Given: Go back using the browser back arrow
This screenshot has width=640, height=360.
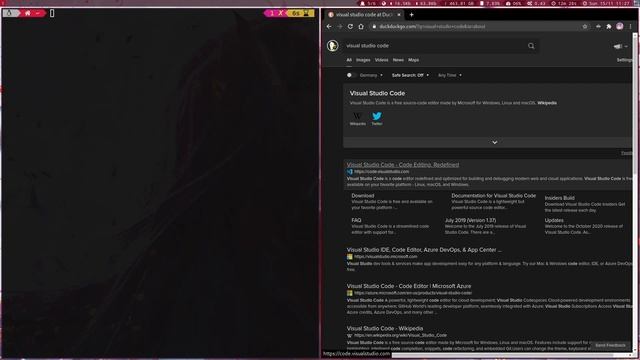Looking at the screenshot, I should point(329,27).
